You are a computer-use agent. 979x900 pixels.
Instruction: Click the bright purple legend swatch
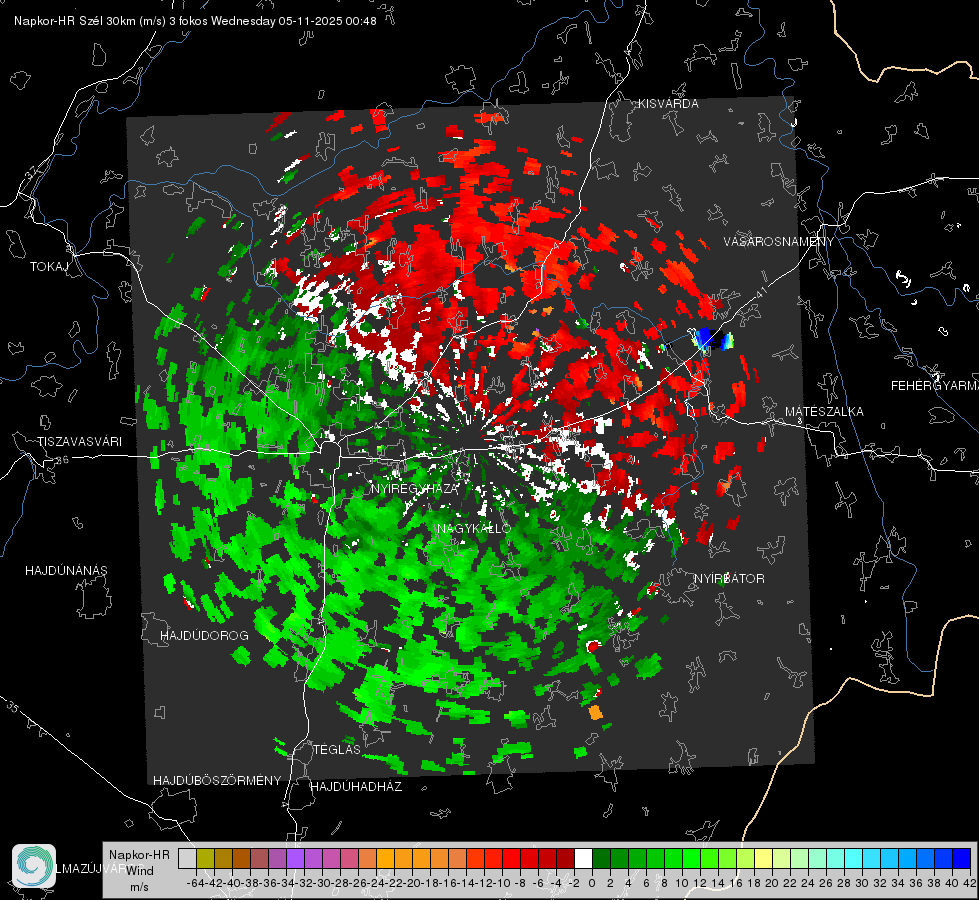pos(295,858)
